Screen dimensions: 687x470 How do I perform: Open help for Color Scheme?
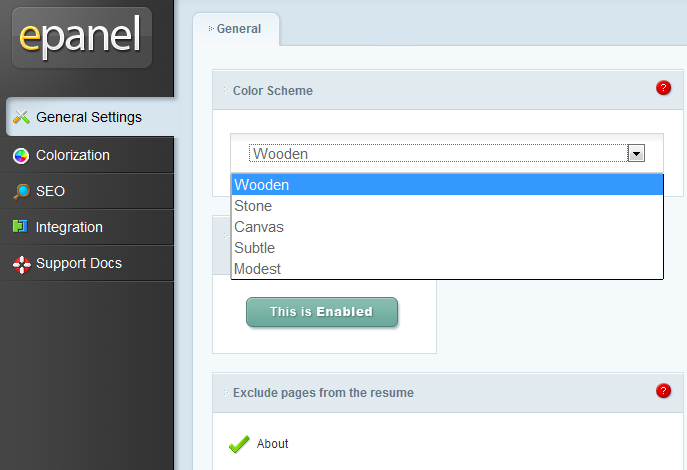(663, 88)
